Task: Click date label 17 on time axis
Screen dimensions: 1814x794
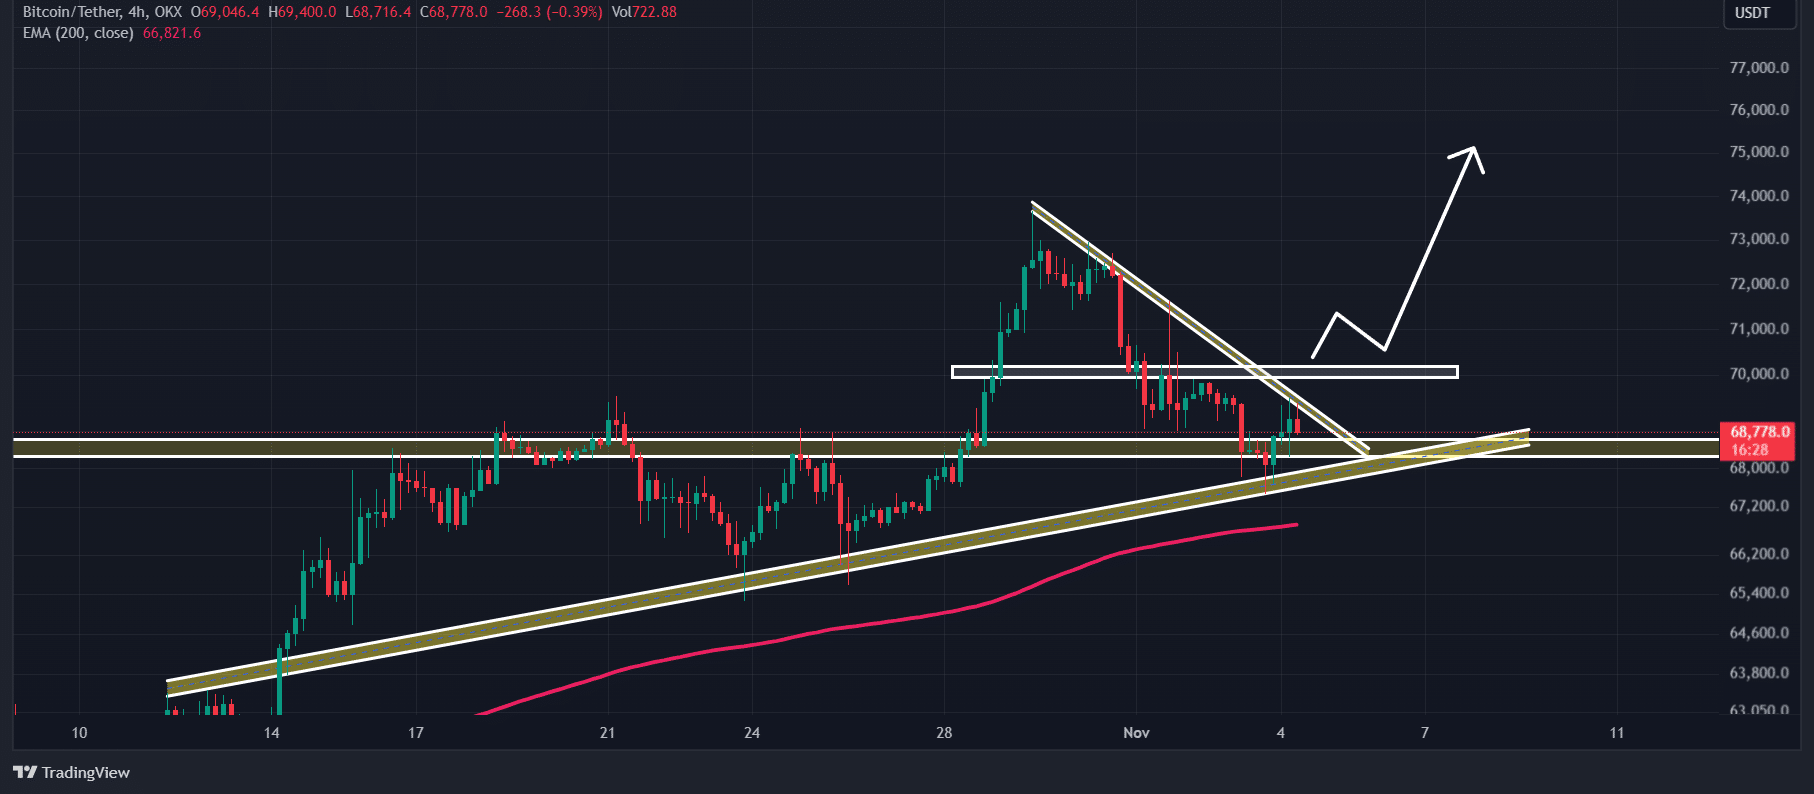Action: (x=416, y=733)
